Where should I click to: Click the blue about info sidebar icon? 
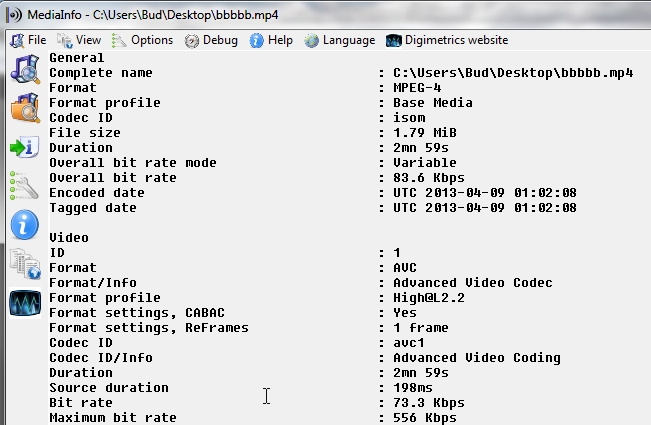24,225
